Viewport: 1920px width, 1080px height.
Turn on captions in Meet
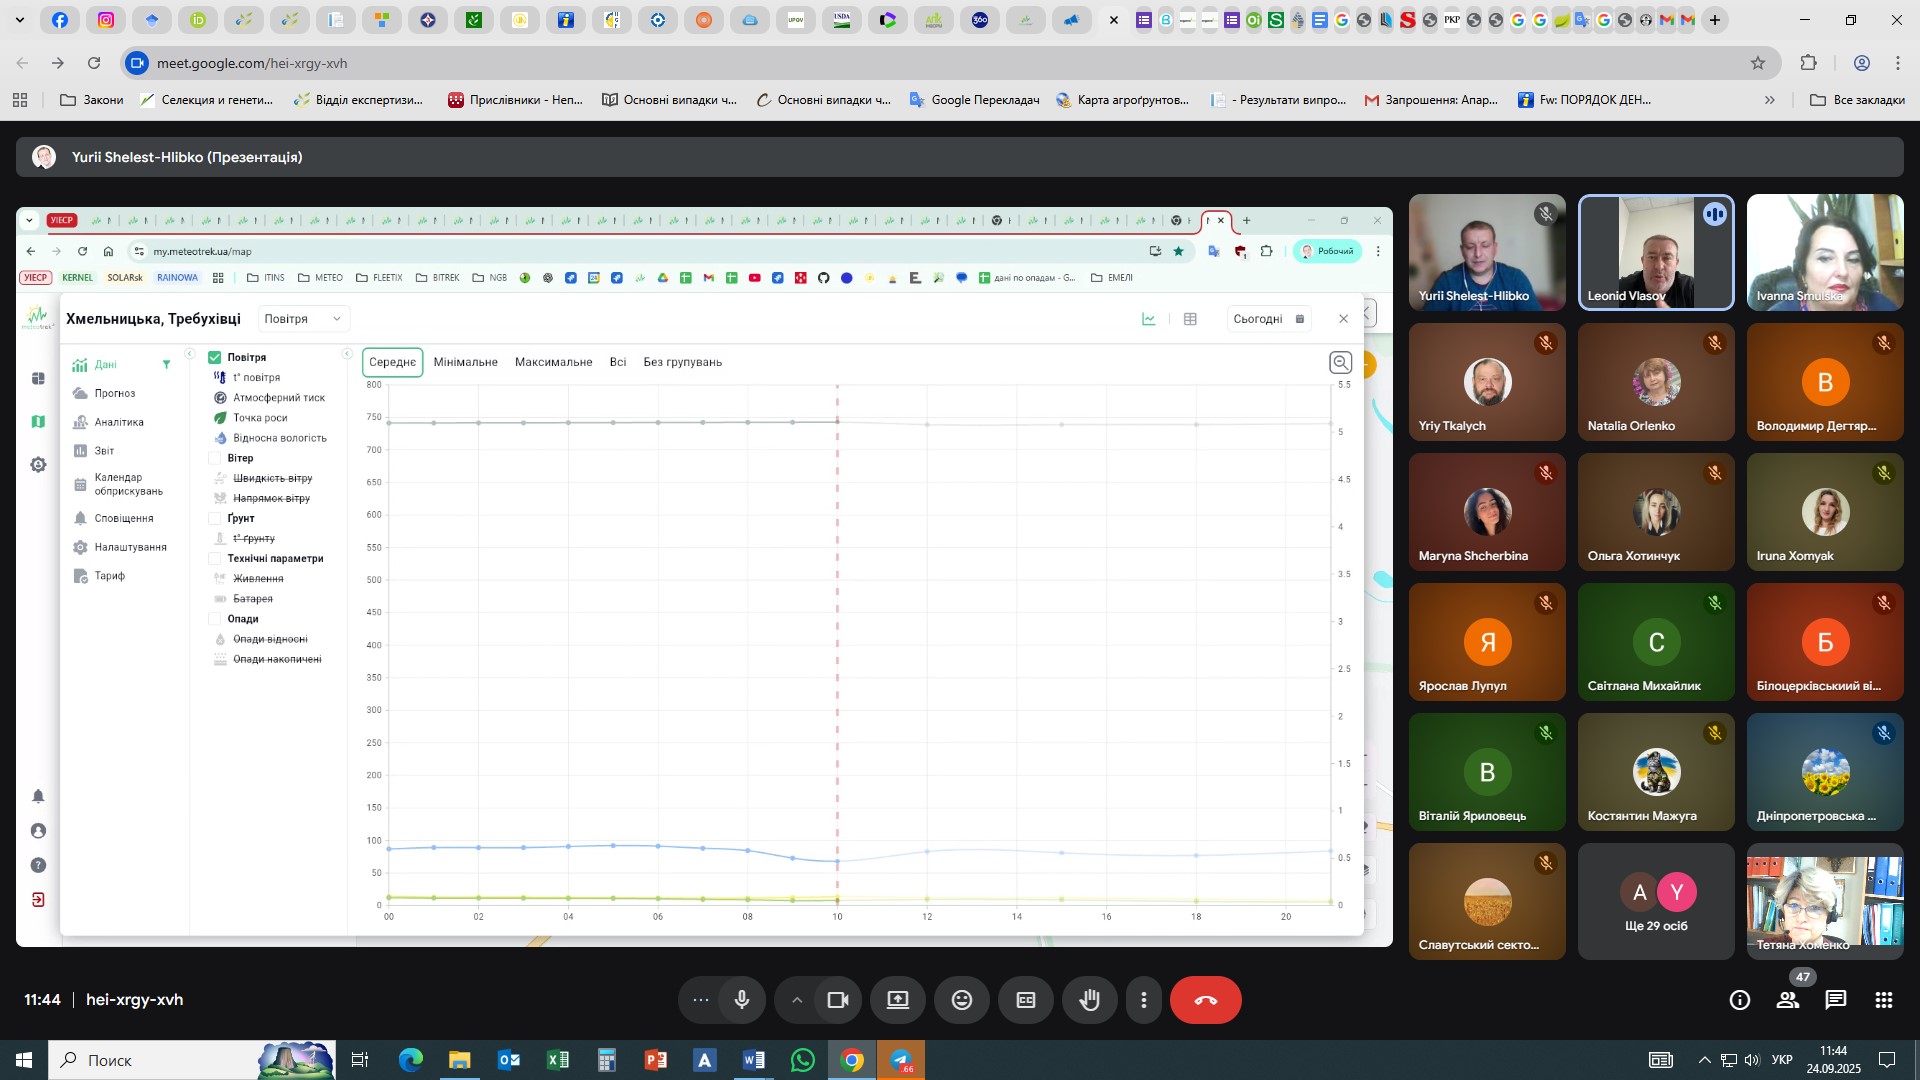[1026, 1000]
